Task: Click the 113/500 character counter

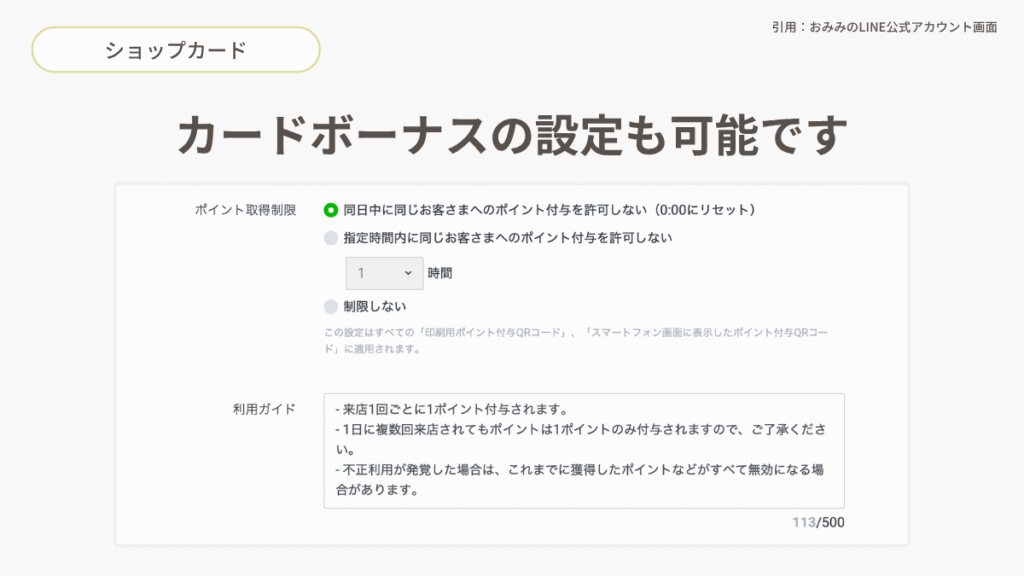Action: 818,522
